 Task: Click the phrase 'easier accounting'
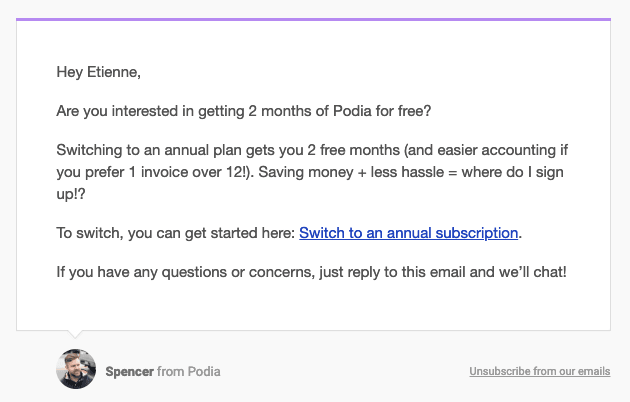point(496,150)
